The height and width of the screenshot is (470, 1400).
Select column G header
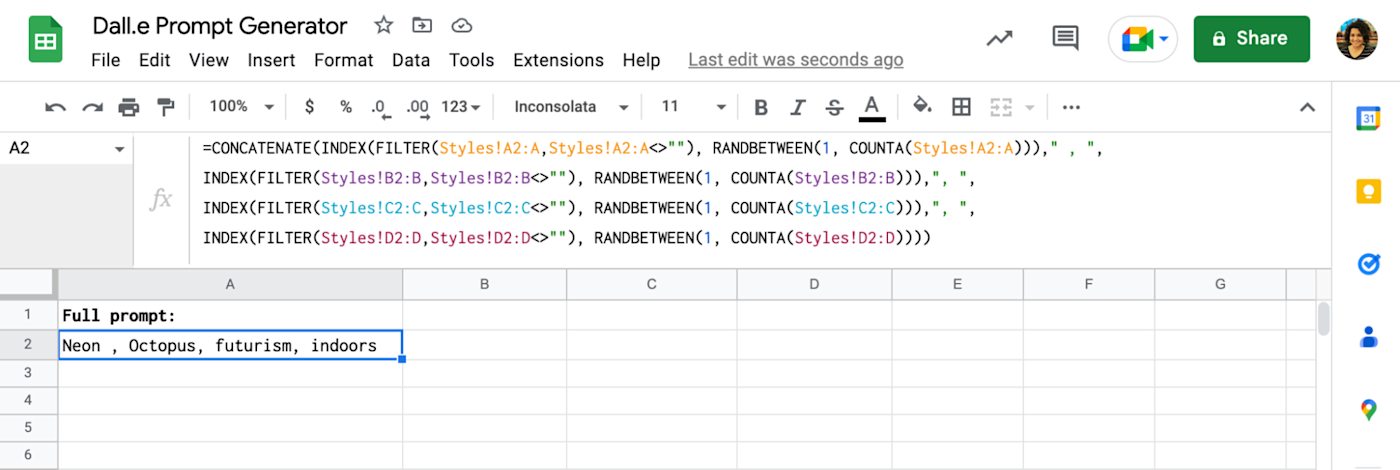1220,284
